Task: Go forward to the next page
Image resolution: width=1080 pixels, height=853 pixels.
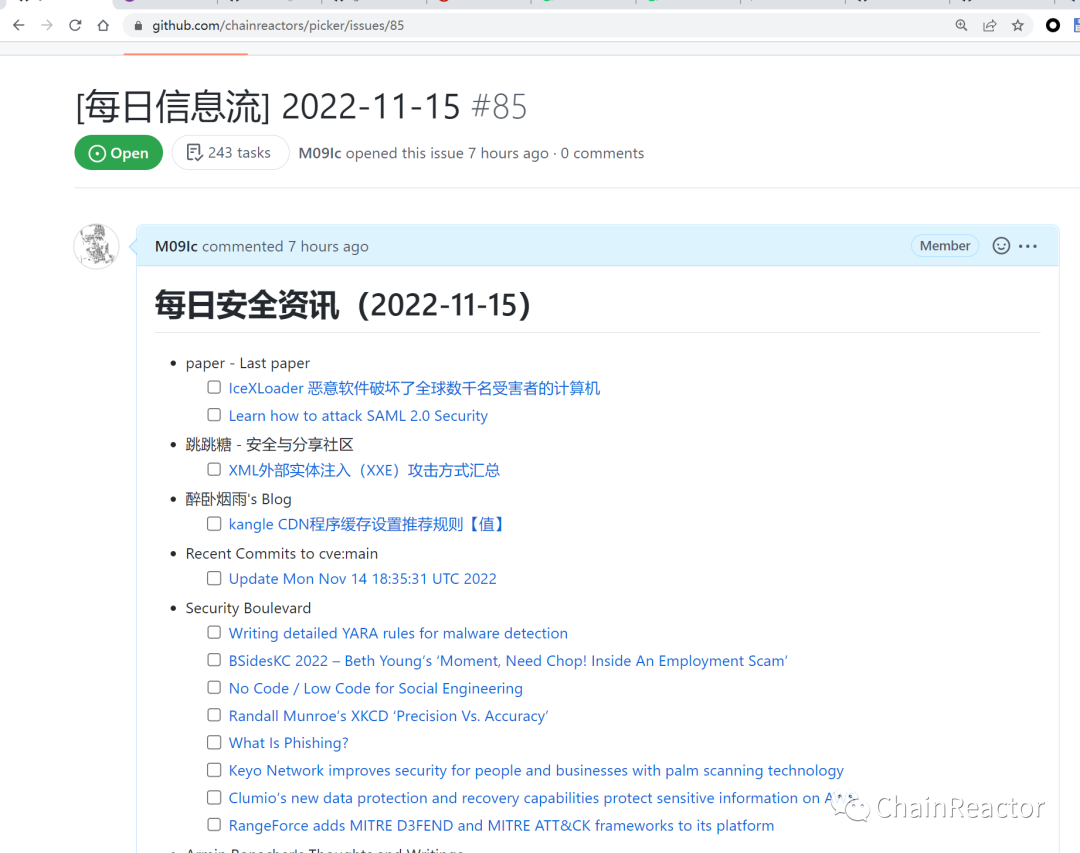Action: [47, 25]
